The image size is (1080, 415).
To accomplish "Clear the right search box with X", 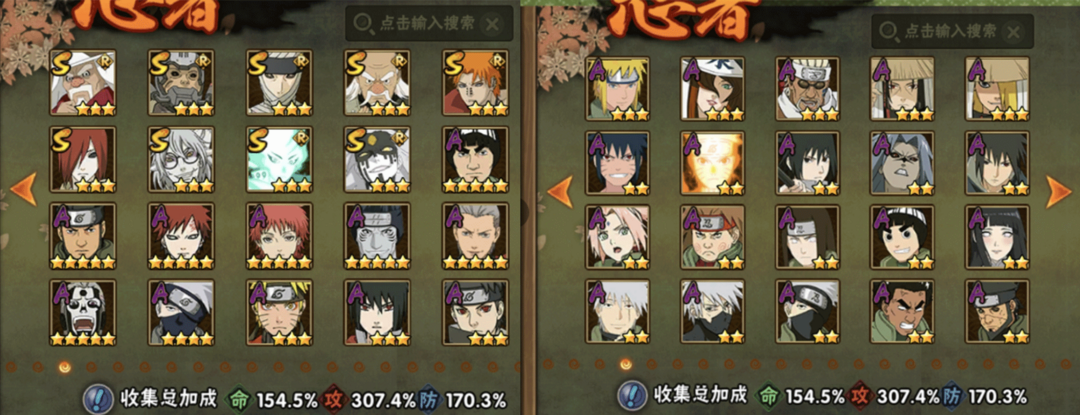I will click(x=1013, y=32).
